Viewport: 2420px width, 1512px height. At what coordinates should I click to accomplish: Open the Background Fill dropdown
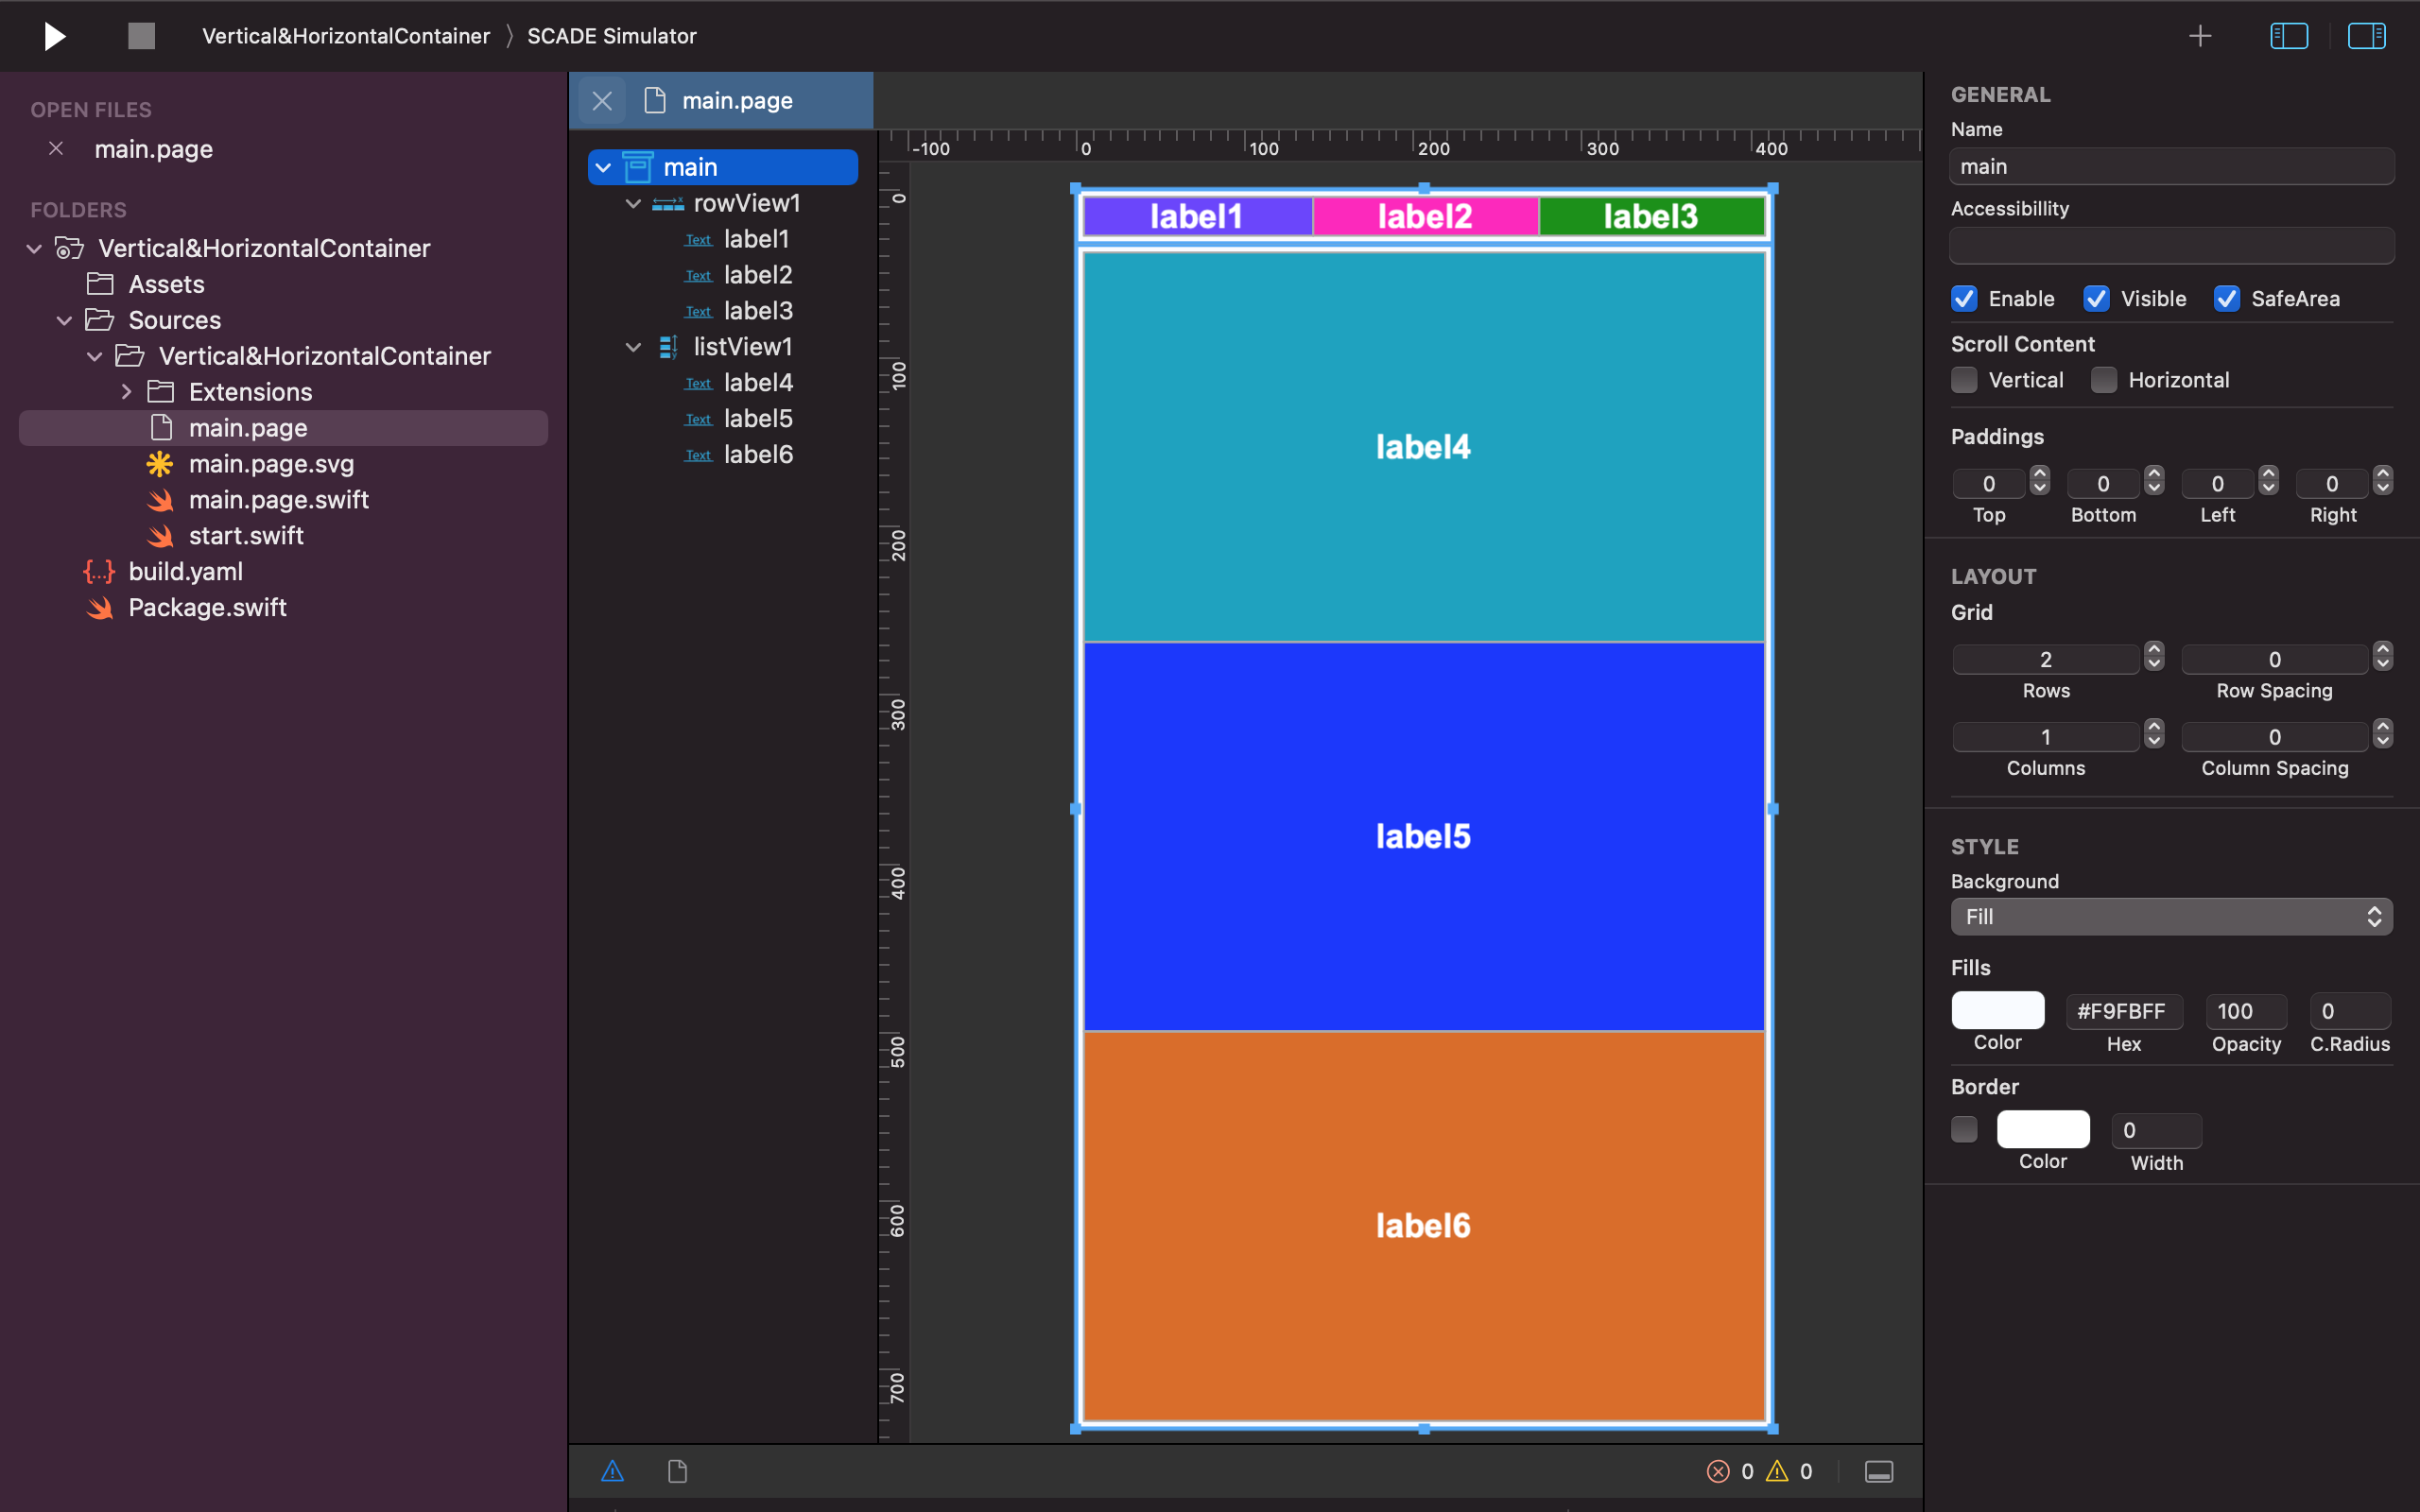pyautogui.click(x=2172, y=917)
